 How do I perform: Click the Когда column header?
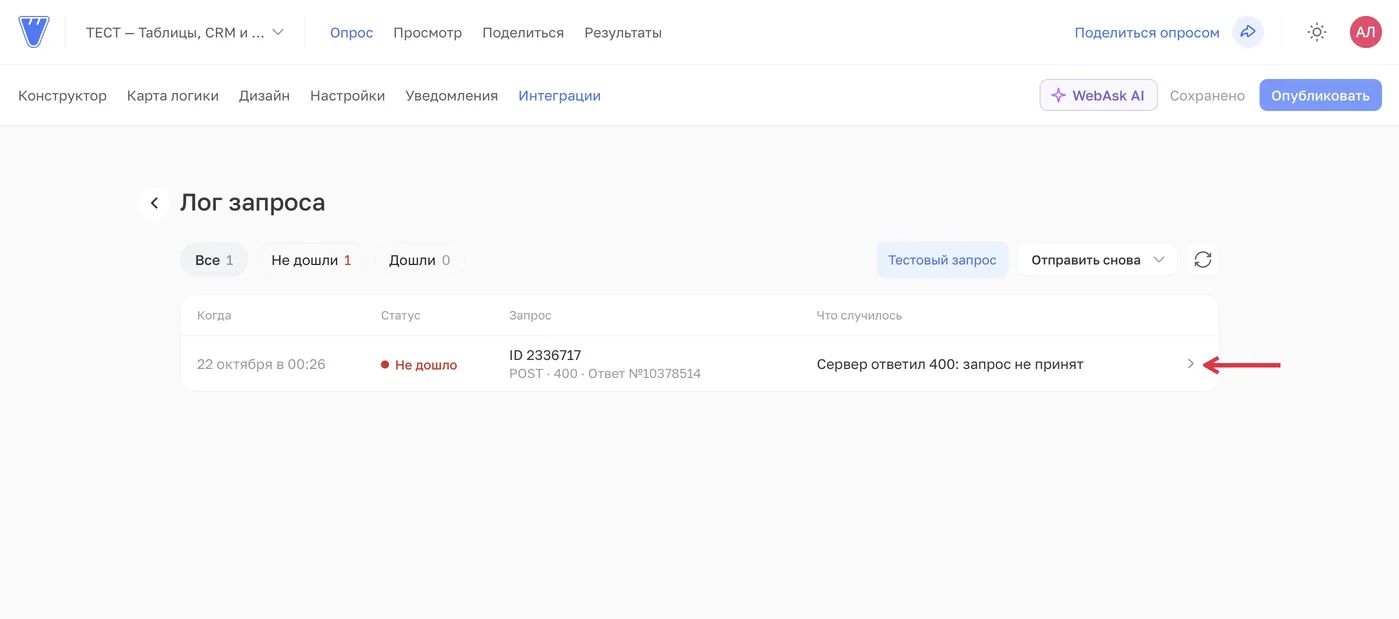(x=214, y=315)
